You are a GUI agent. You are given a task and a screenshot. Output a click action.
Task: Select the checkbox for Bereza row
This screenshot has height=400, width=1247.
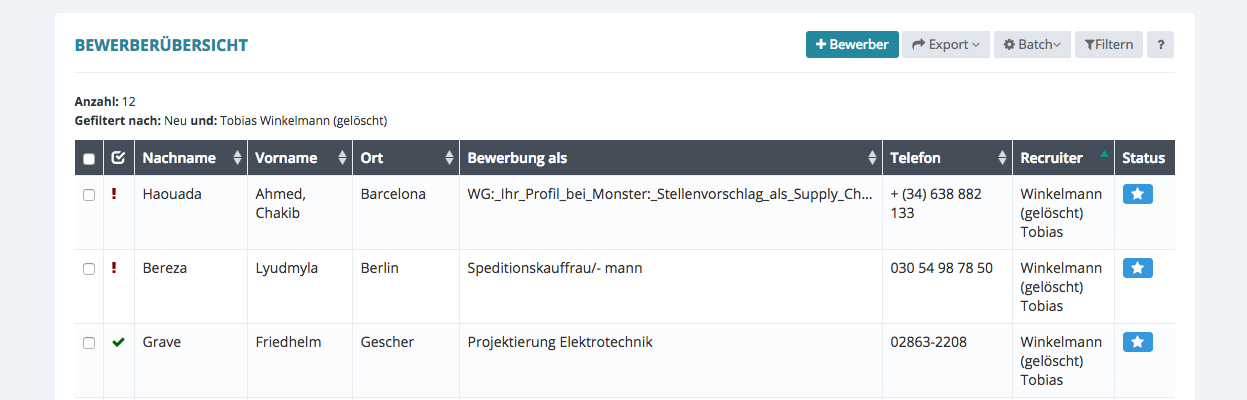(x=89, y=269)
